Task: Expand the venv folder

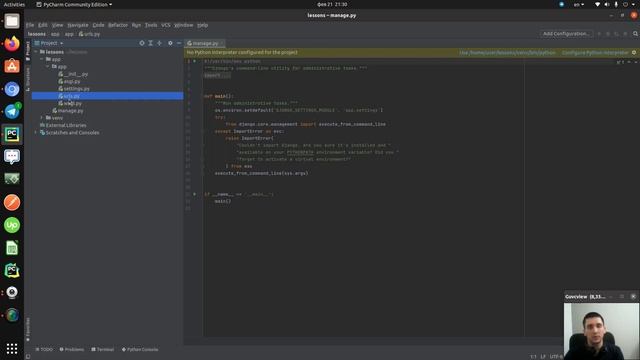Action: click(42, 118)
